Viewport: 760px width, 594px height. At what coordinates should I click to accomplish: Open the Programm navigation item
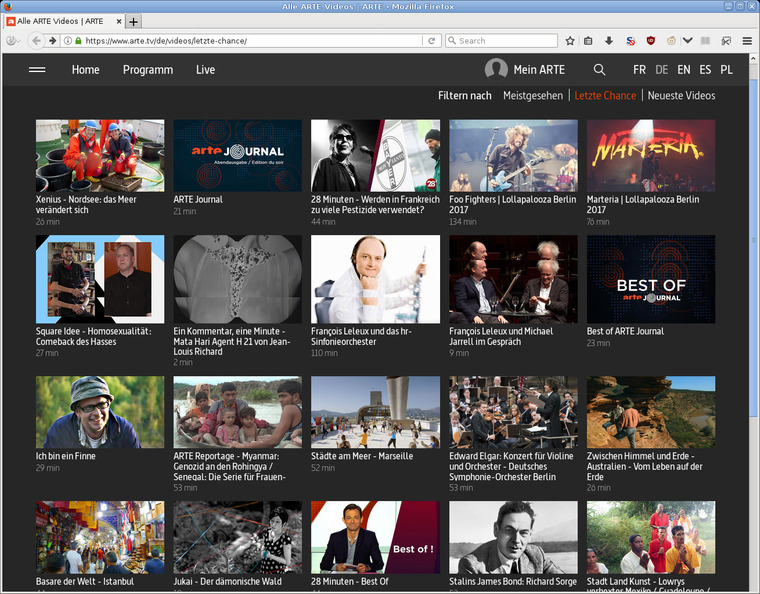click(148, 70)
